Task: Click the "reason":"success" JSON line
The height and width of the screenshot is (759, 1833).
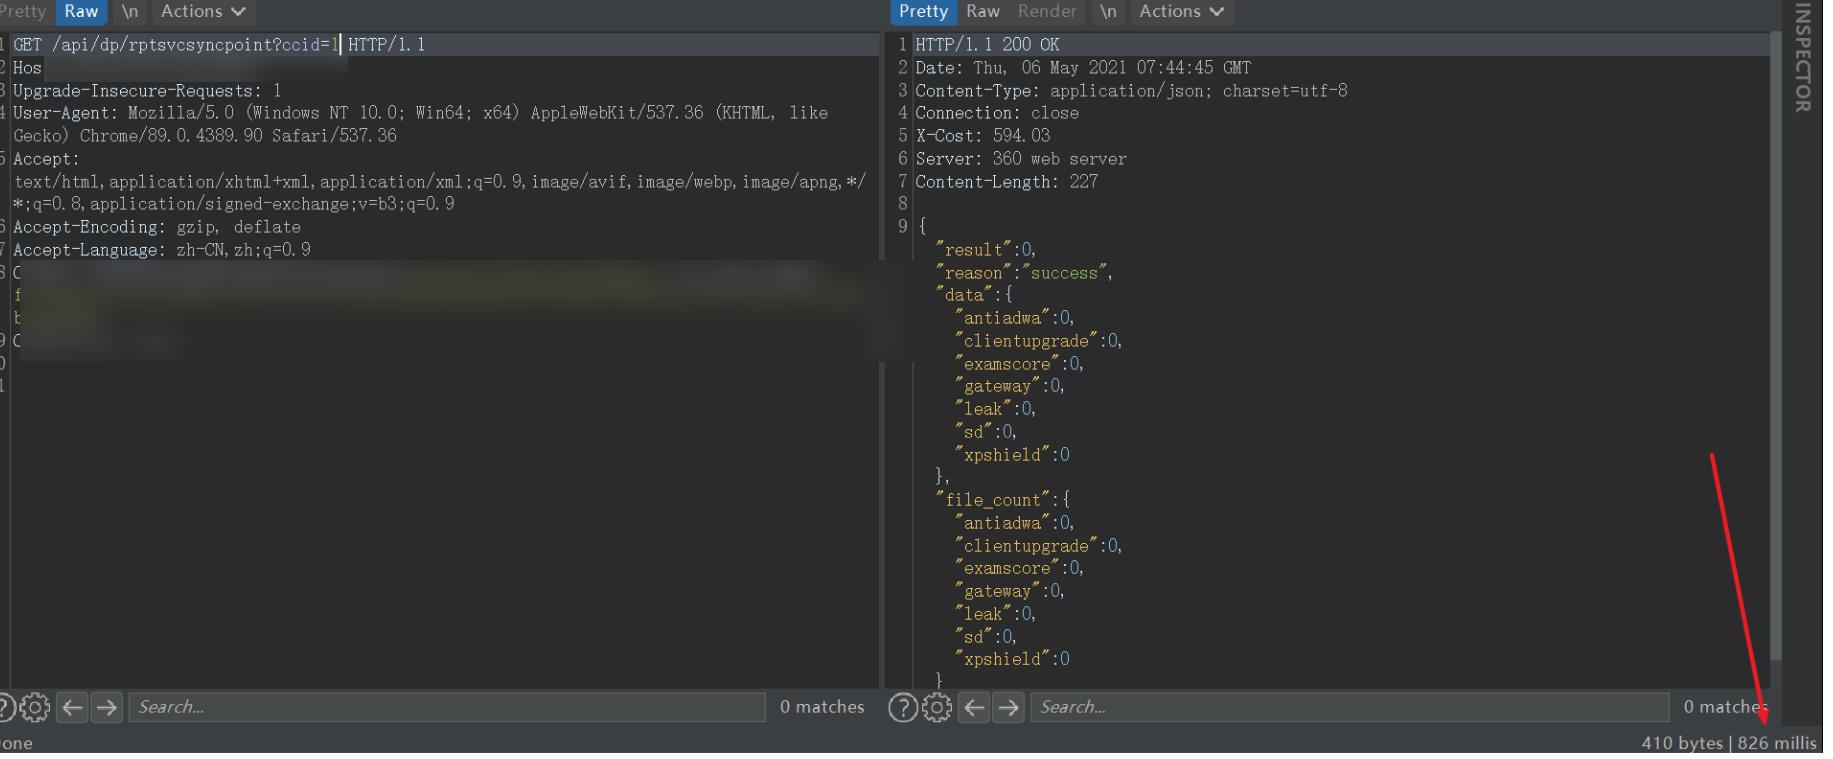Action: click(1024, 273)
